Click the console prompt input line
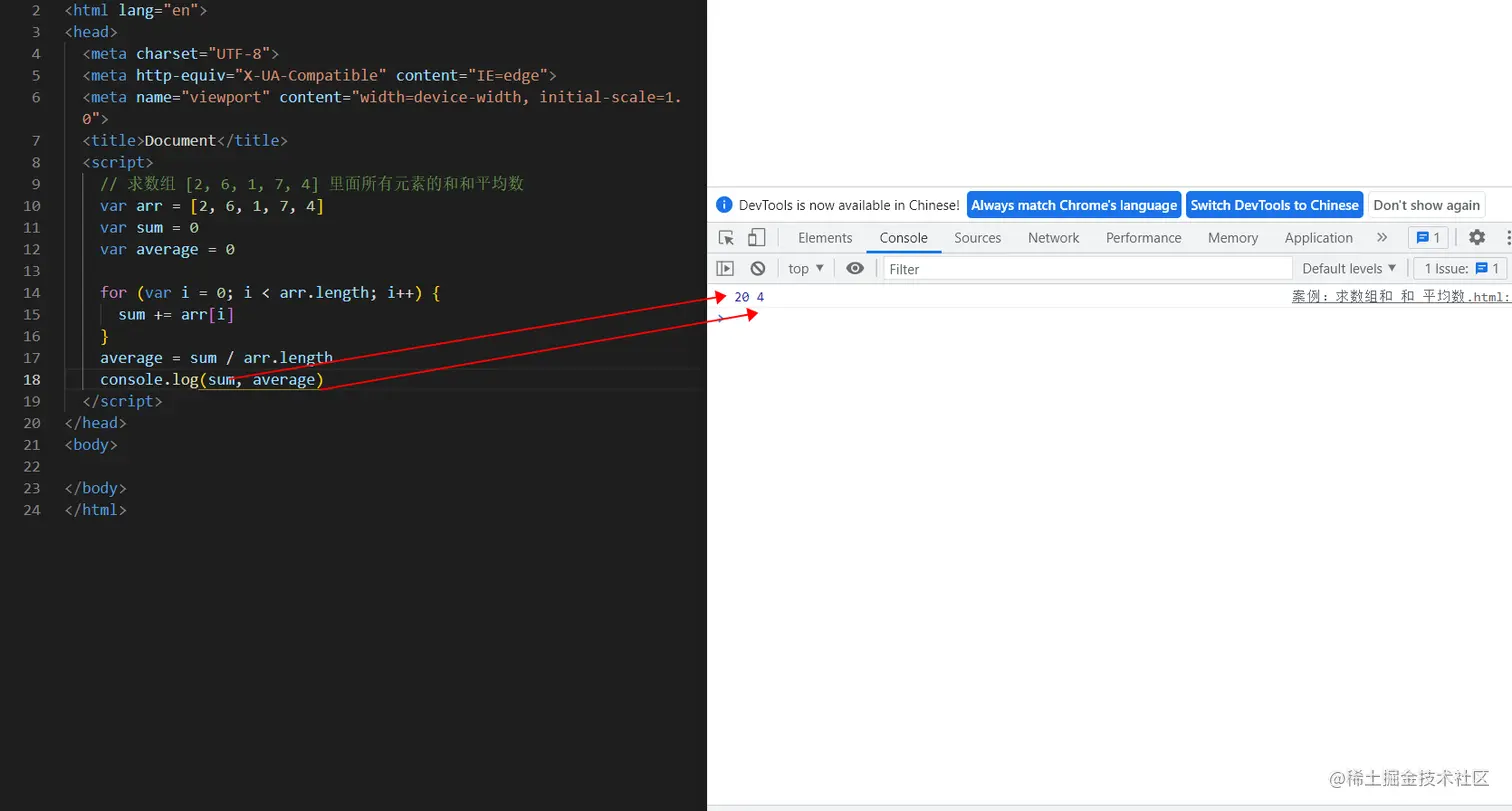The height and width of the screenshot is (811, 1512). (x=1110, y=318)
